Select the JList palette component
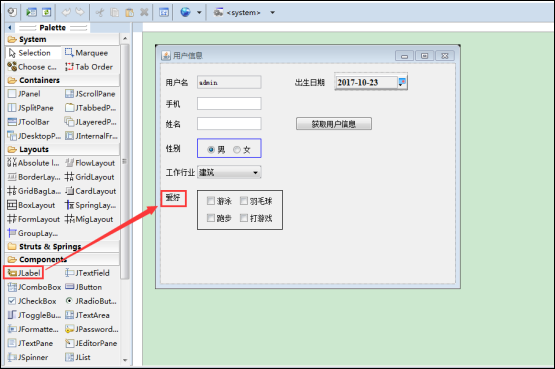555x369 pixels. coord(78,357)
